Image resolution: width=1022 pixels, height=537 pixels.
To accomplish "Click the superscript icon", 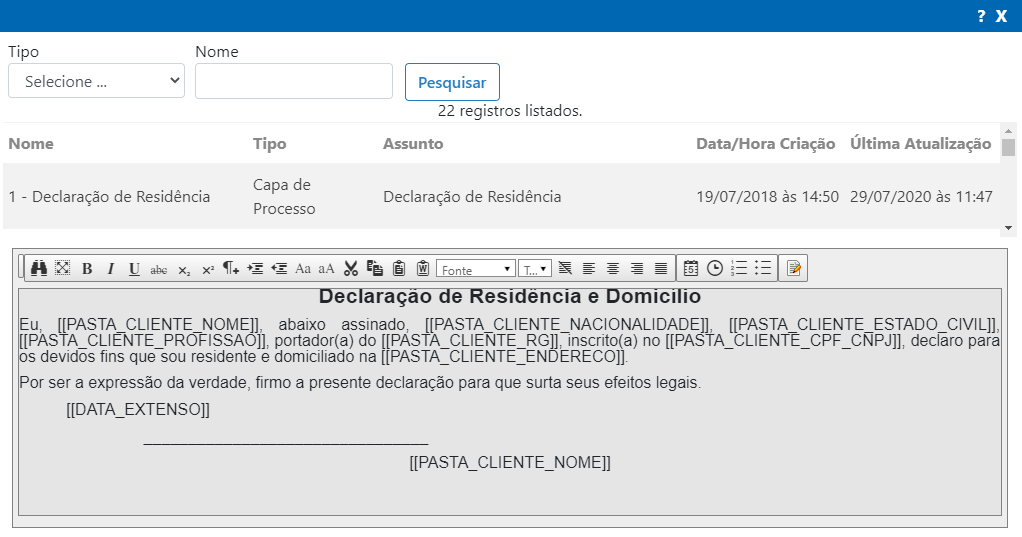I will point(208,269).
